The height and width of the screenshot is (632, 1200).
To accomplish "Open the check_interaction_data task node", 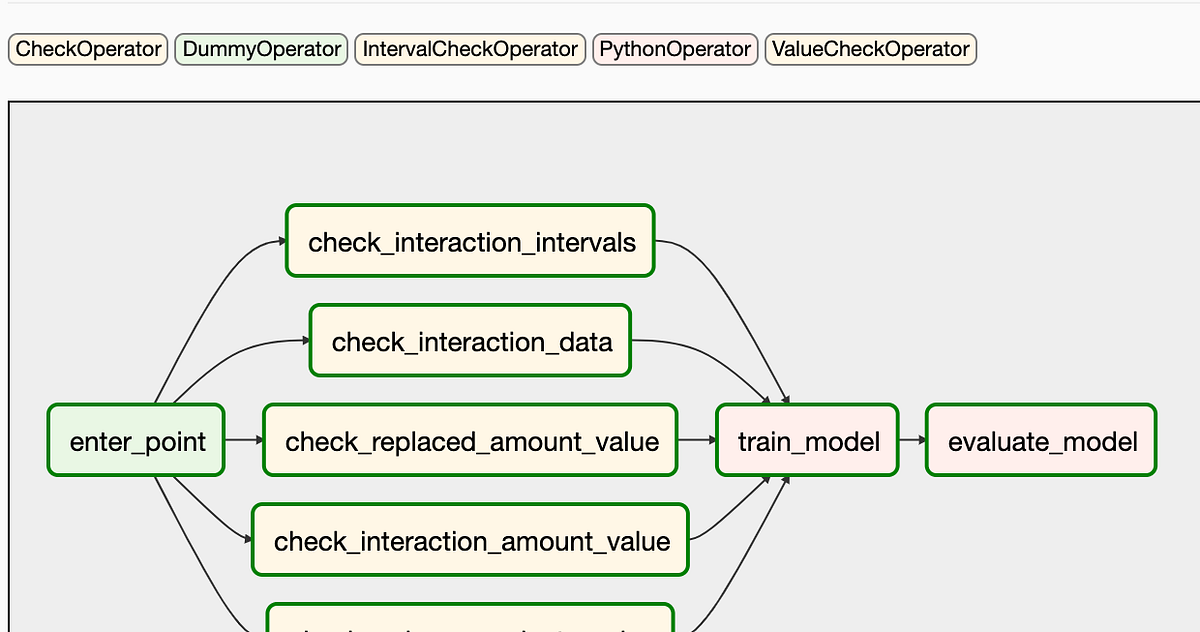I will tap(469, 340).
